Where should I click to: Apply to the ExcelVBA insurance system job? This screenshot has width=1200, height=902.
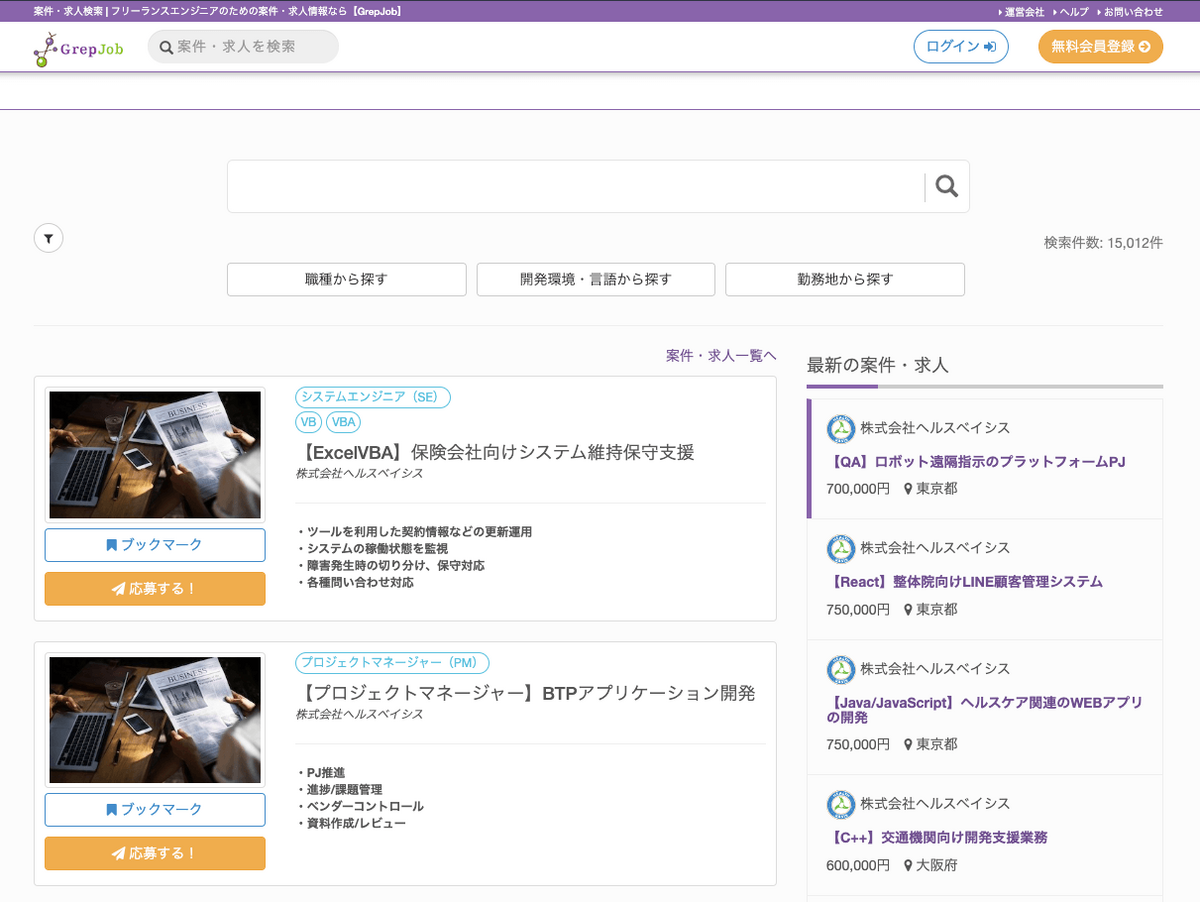pyautogui.click(x=155, y=589)
